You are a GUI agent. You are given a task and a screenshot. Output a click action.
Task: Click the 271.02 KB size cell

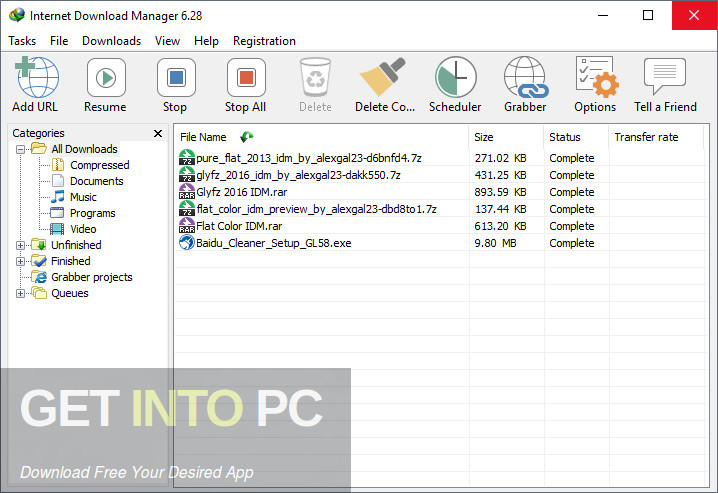coord(500,158)
